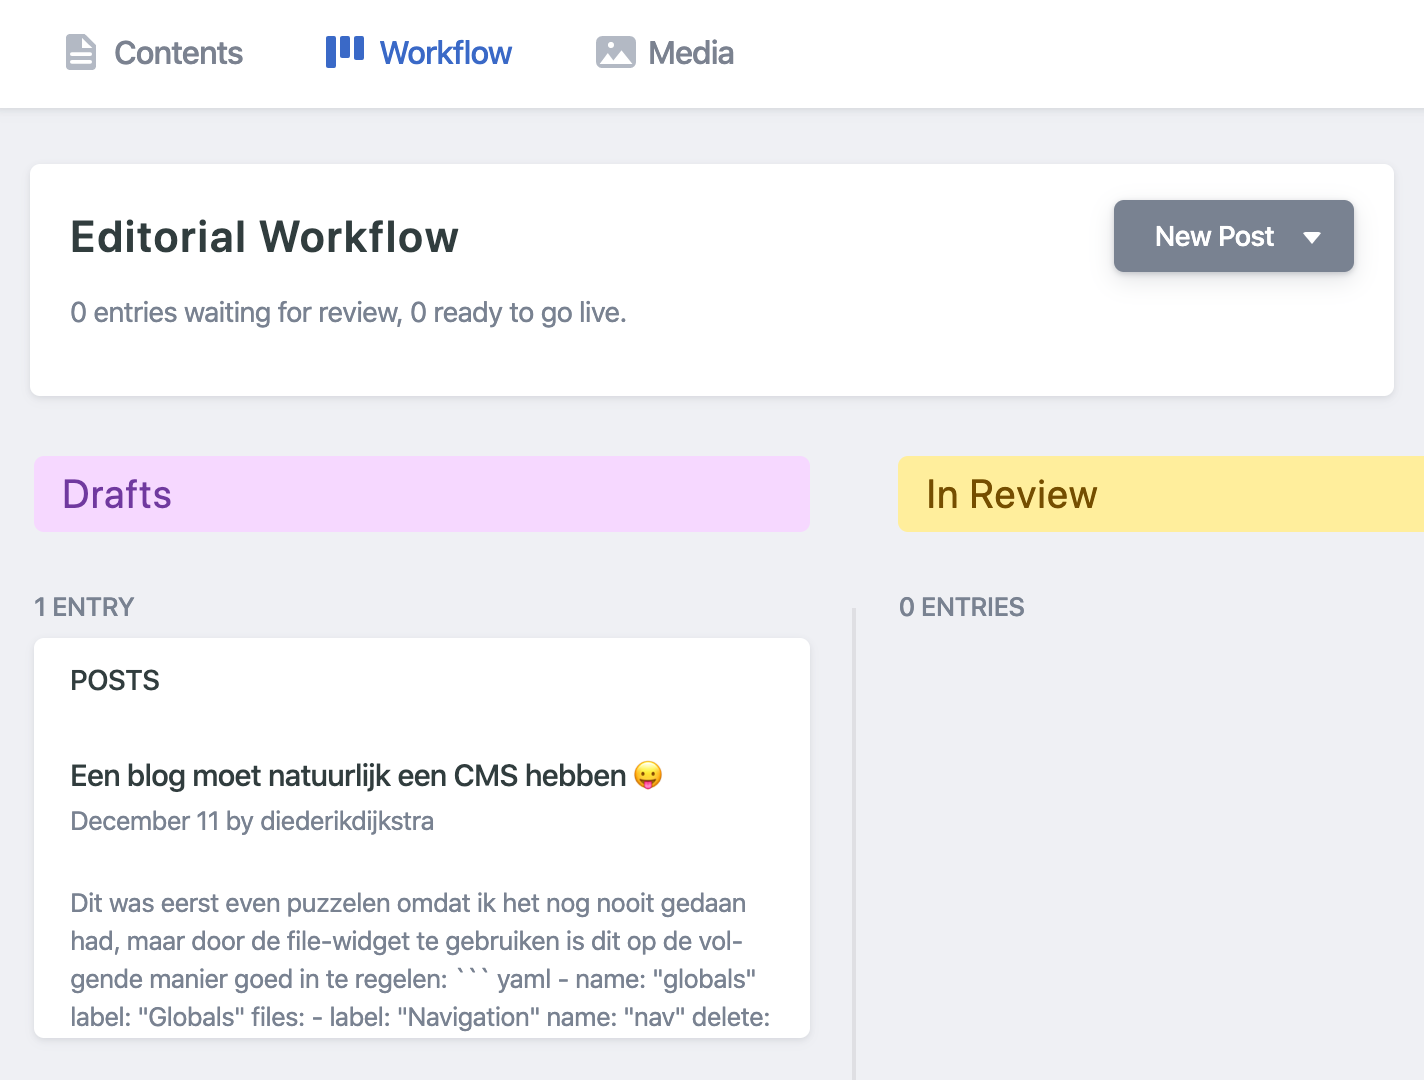Go to the Media tab
The width and height of the screenshot is (1424, 1080).
[665, 52]
